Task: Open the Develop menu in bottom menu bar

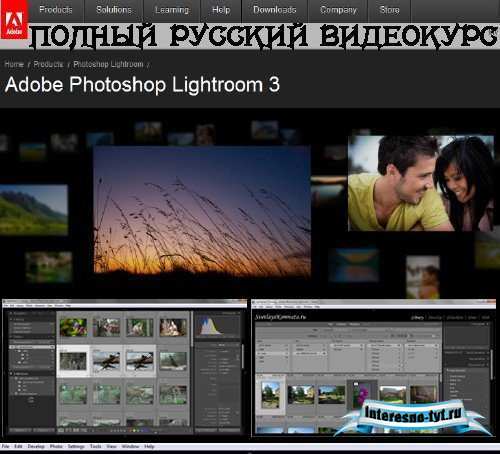Action: [36, 446]
